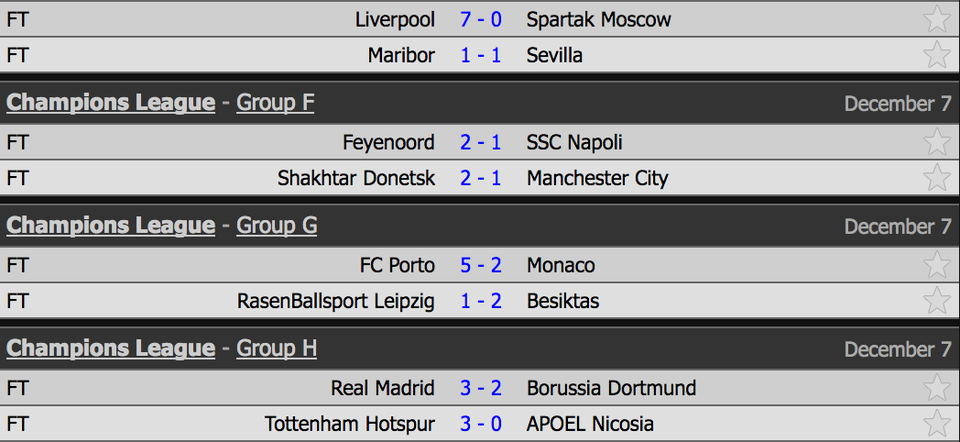View the 3 - 2 Real Madrid score details
This screenshot has height=442, width=960.
point(481,388)
